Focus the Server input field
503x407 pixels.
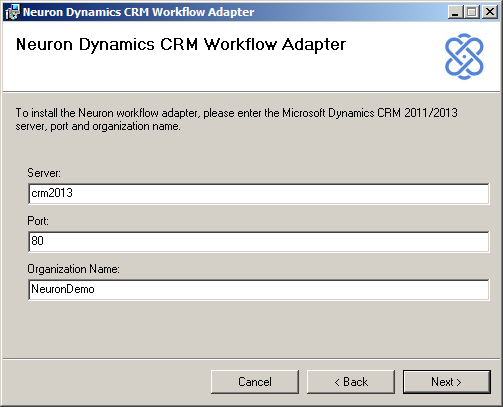click(x=259, y=194)
